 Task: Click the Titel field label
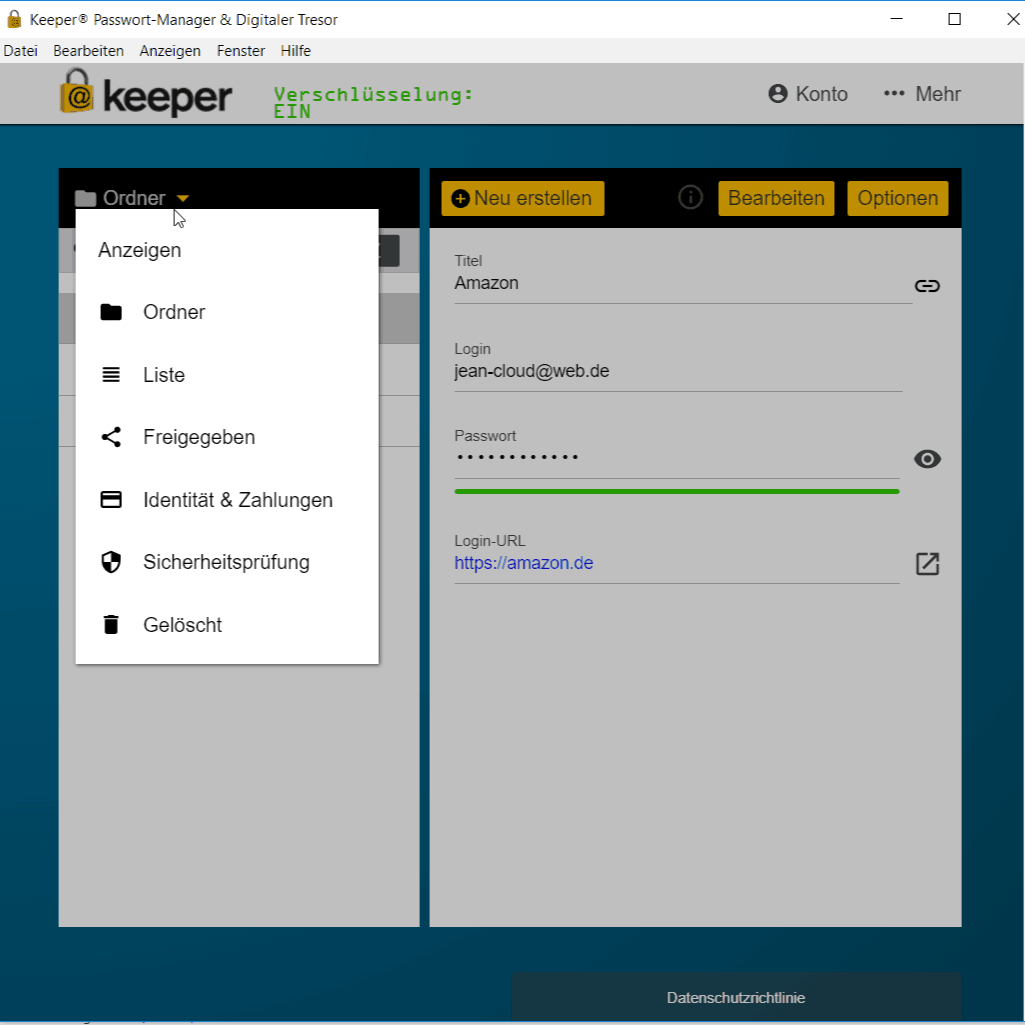coord(468,261)
